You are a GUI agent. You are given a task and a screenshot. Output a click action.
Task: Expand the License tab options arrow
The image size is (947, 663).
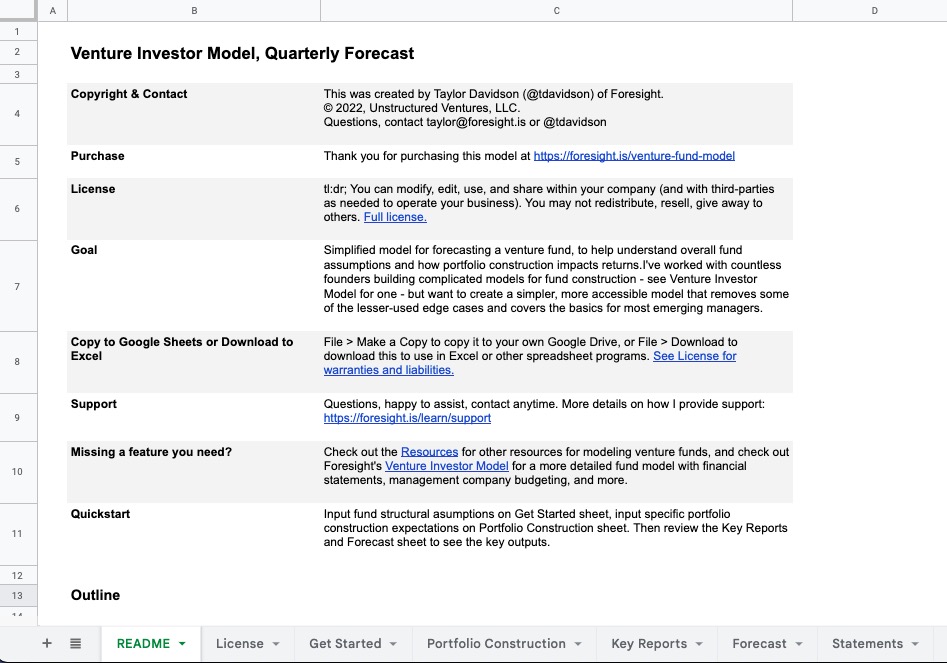pyautogui.click(x=275, y=644)
